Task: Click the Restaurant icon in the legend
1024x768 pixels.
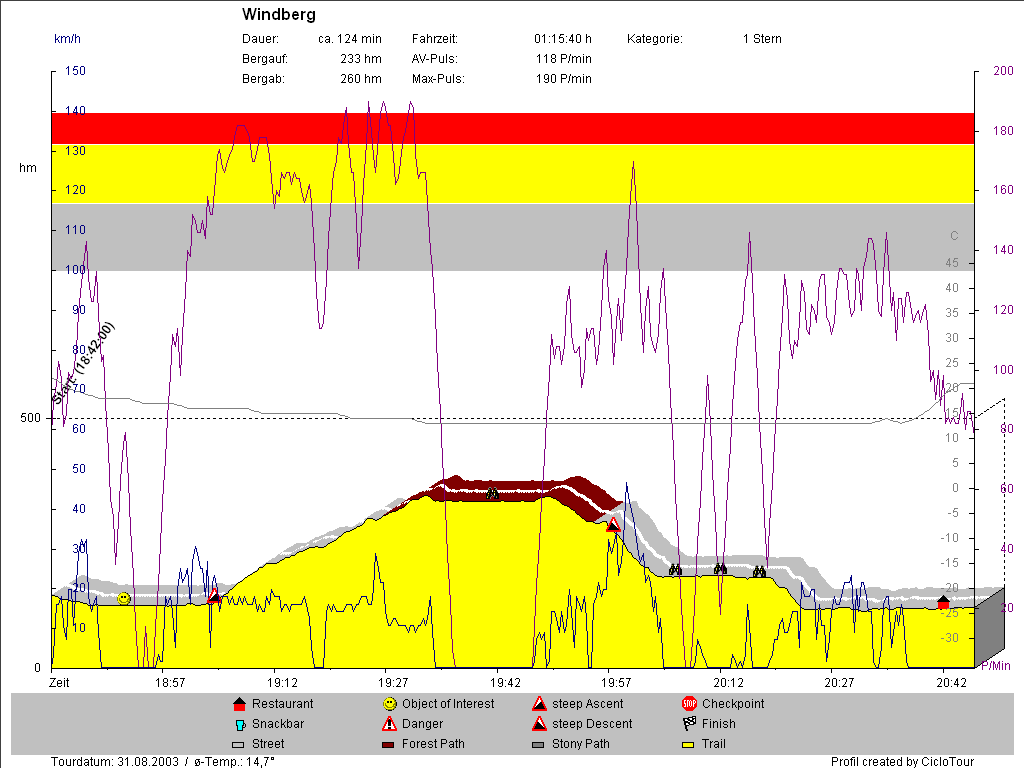Action: click(x=238, y=704)
